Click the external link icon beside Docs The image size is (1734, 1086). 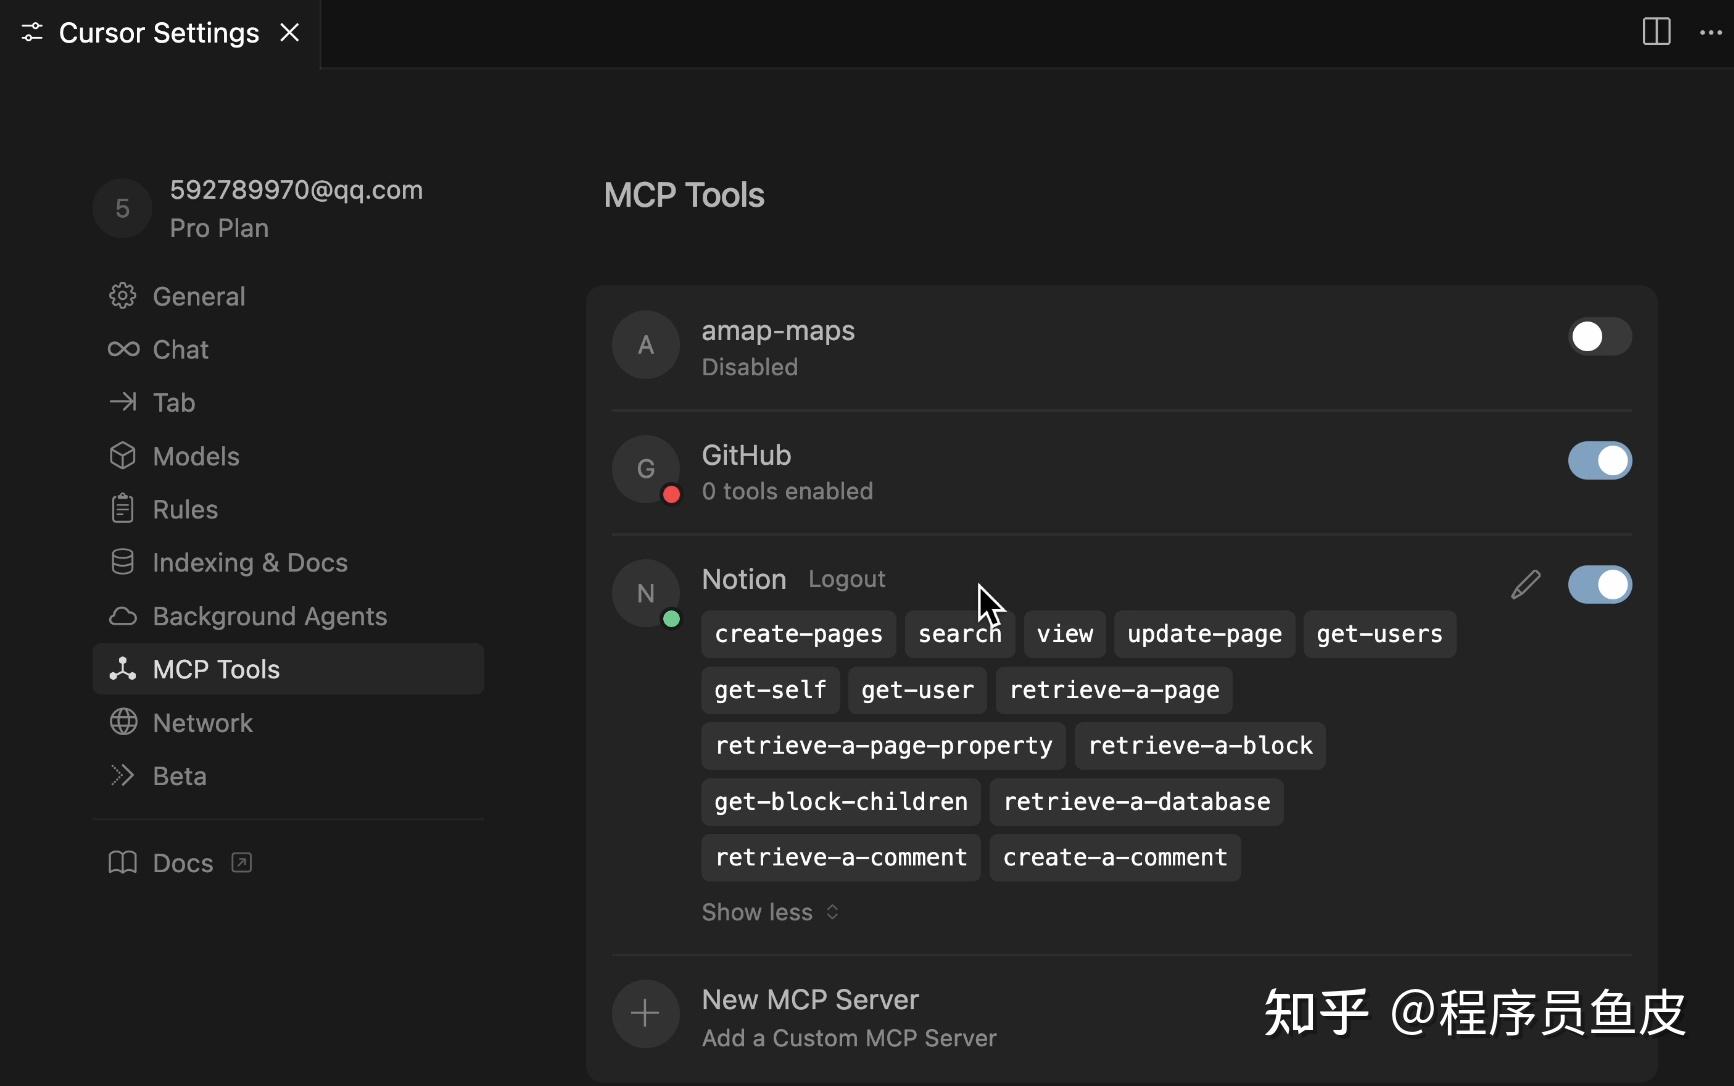[242, 862]
